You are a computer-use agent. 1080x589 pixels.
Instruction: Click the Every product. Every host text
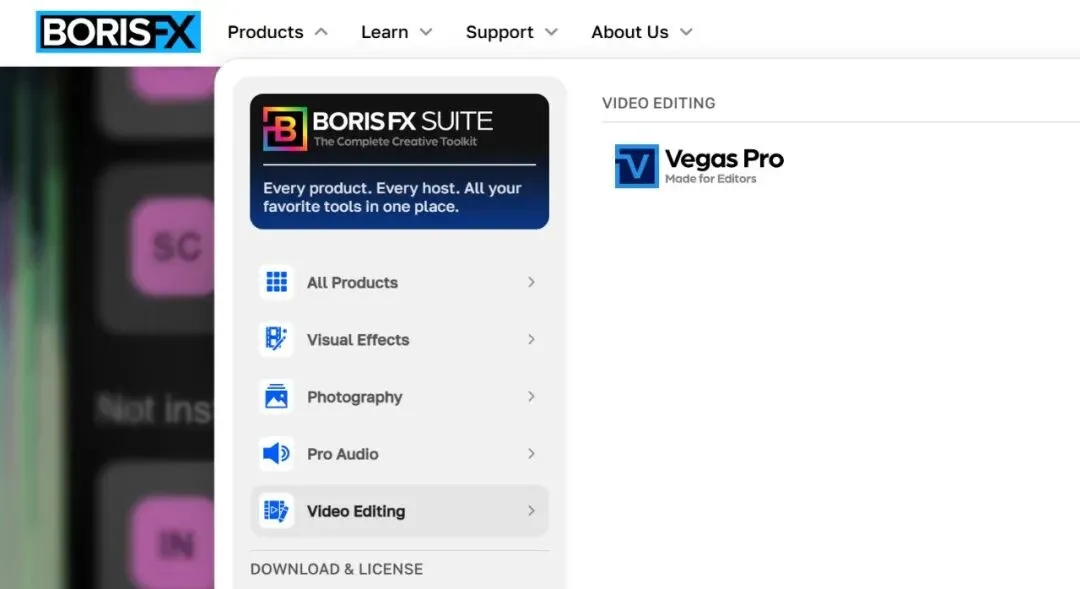point(392,197)
